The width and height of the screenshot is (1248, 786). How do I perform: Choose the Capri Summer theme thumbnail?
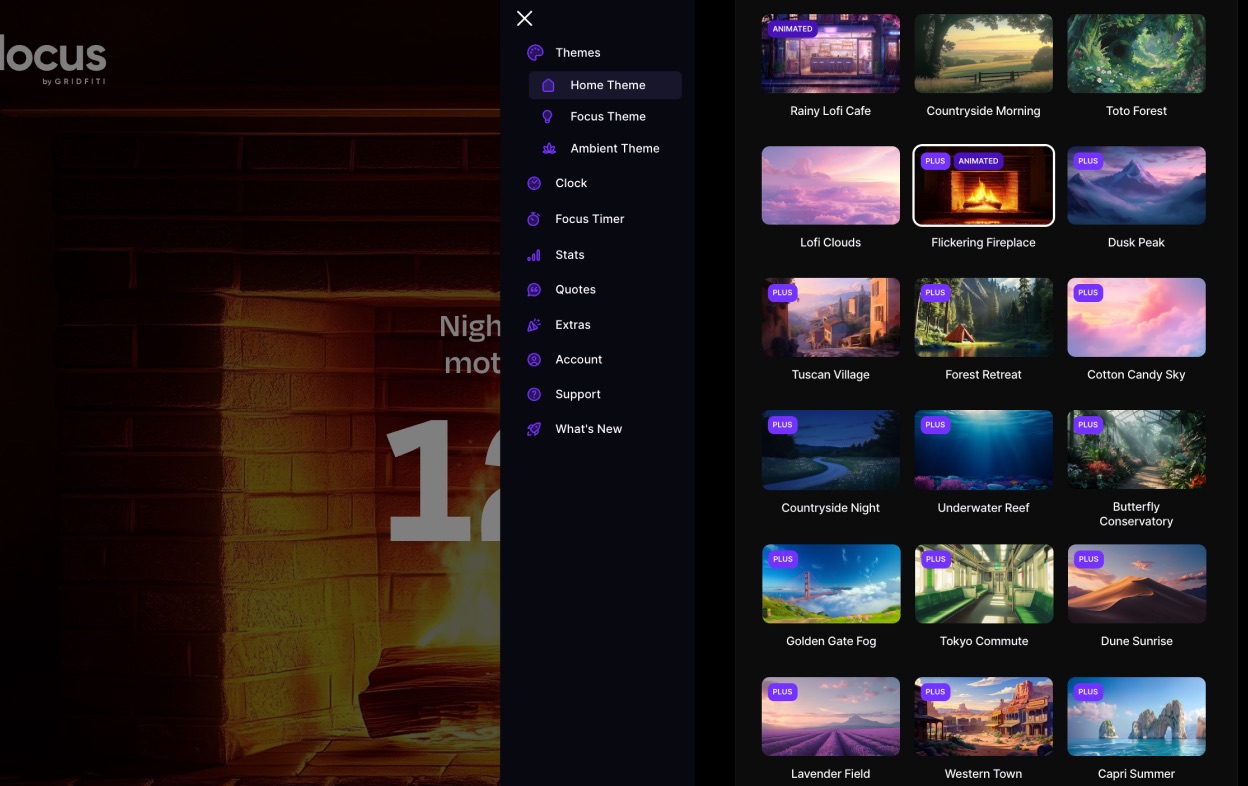1137,717
